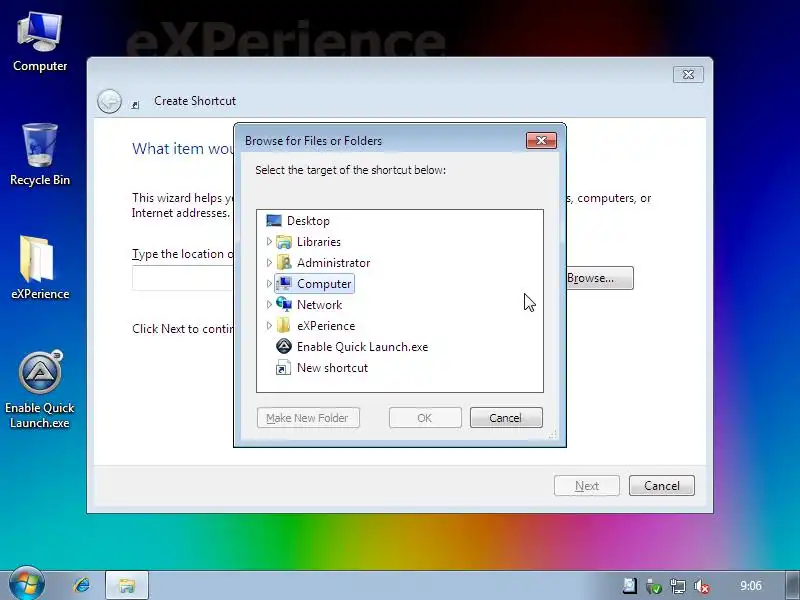This screenshot has height=600, width=800.
Task: Click the small shortcut icon beside Create Shortcut title
Action: click(x=135, y=105)
